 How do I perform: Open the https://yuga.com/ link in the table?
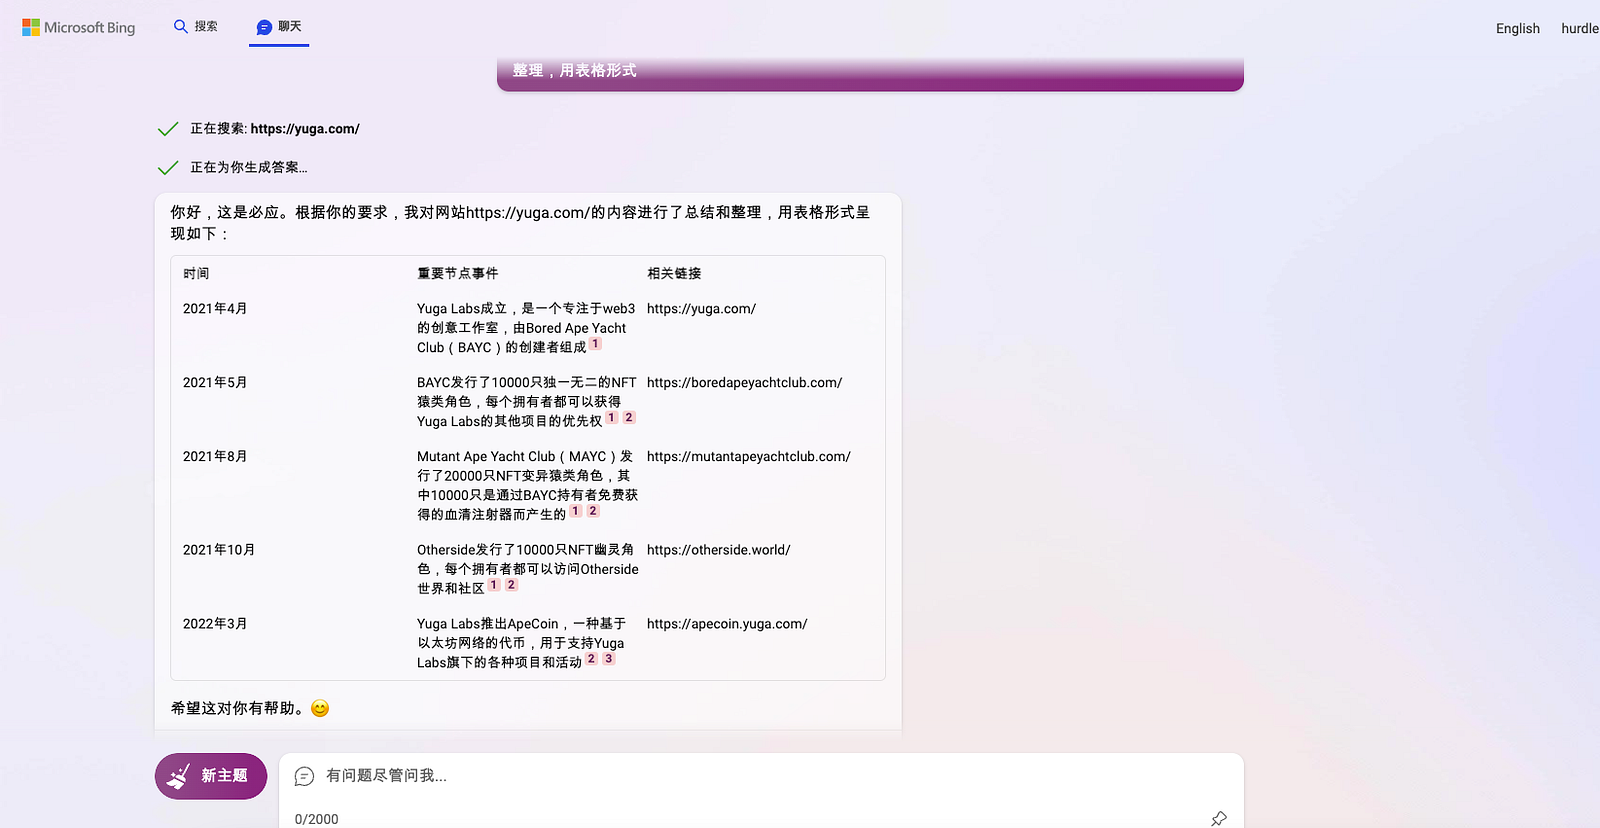point(701,309)
